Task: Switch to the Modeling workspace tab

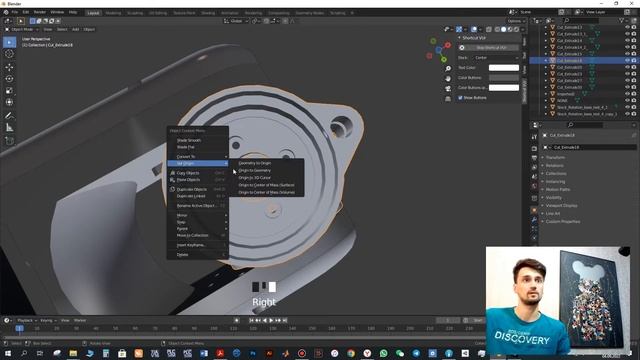Action: [113, 13]
